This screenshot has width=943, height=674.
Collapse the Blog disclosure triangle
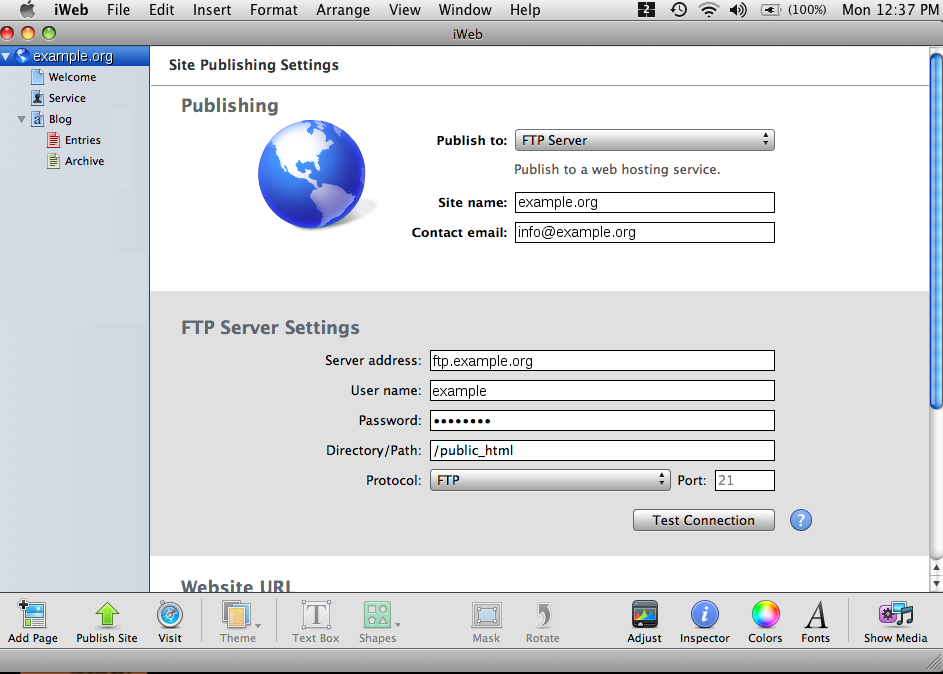(x=22, y=119)
